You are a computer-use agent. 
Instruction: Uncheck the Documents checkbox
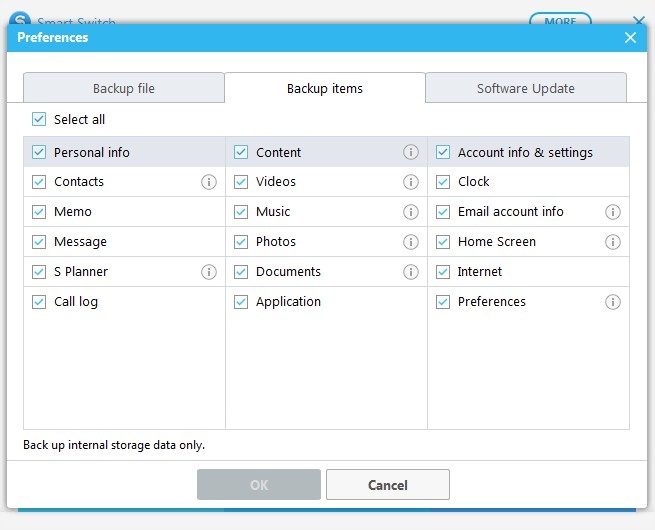coord(241,272)
